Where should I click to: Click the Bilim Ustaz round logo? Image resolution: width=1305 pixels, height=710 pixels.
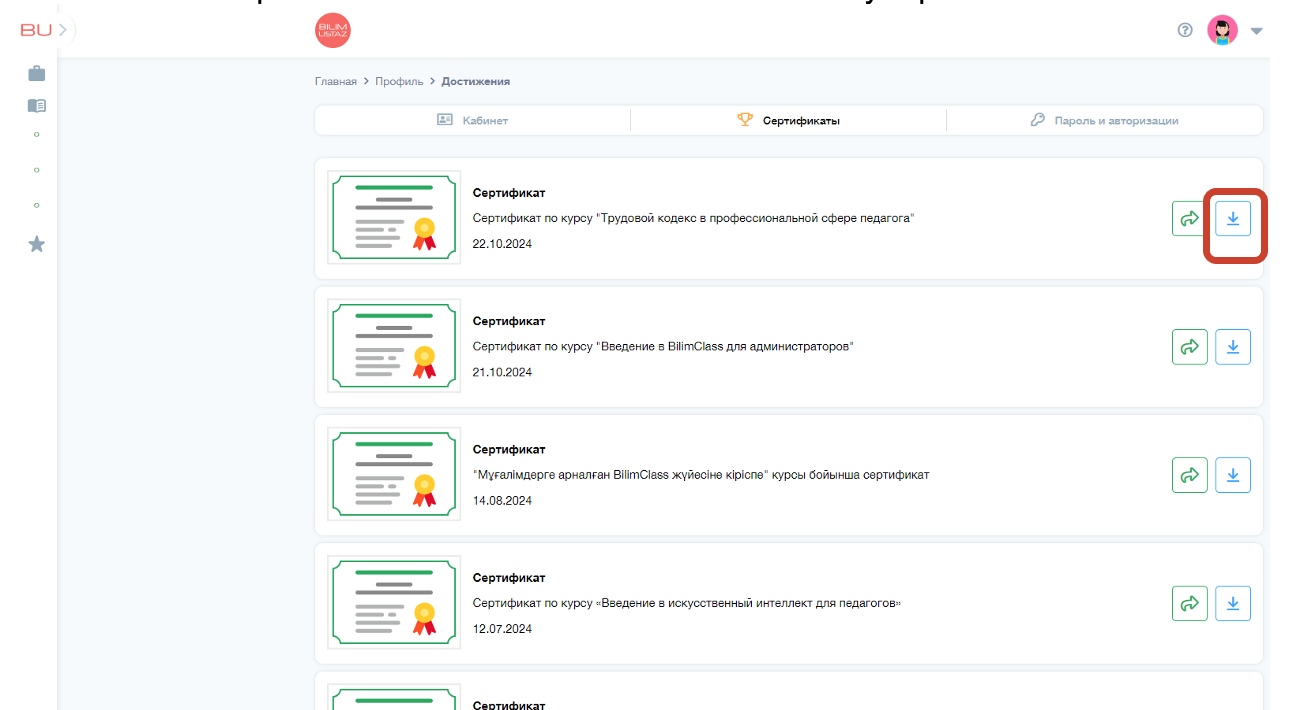333,30
